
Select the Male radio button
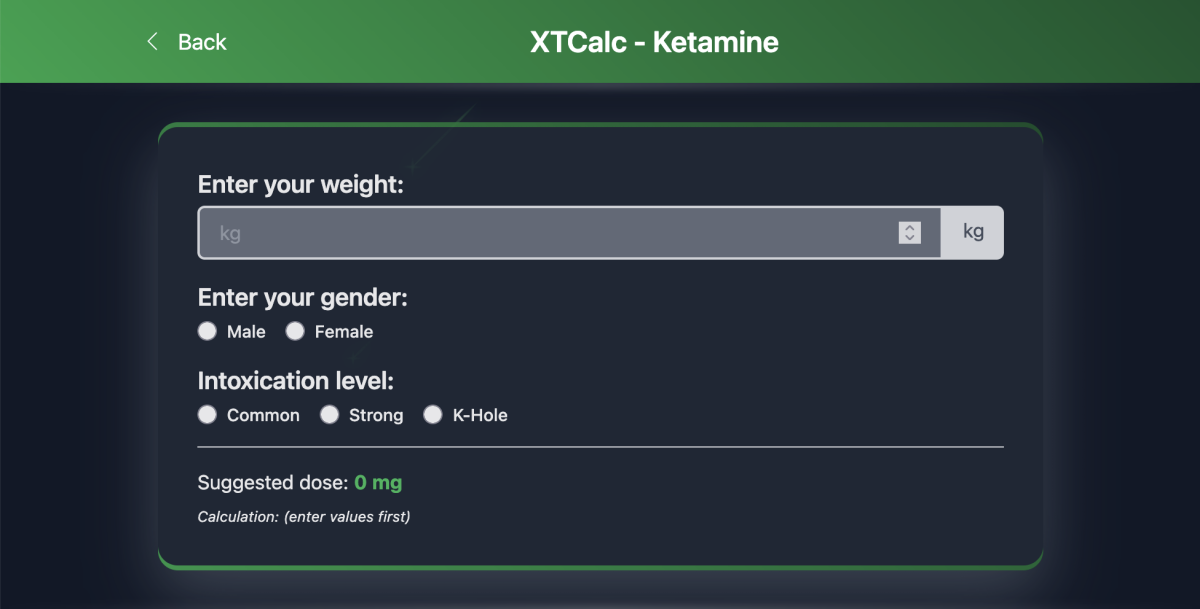(207, 331)
